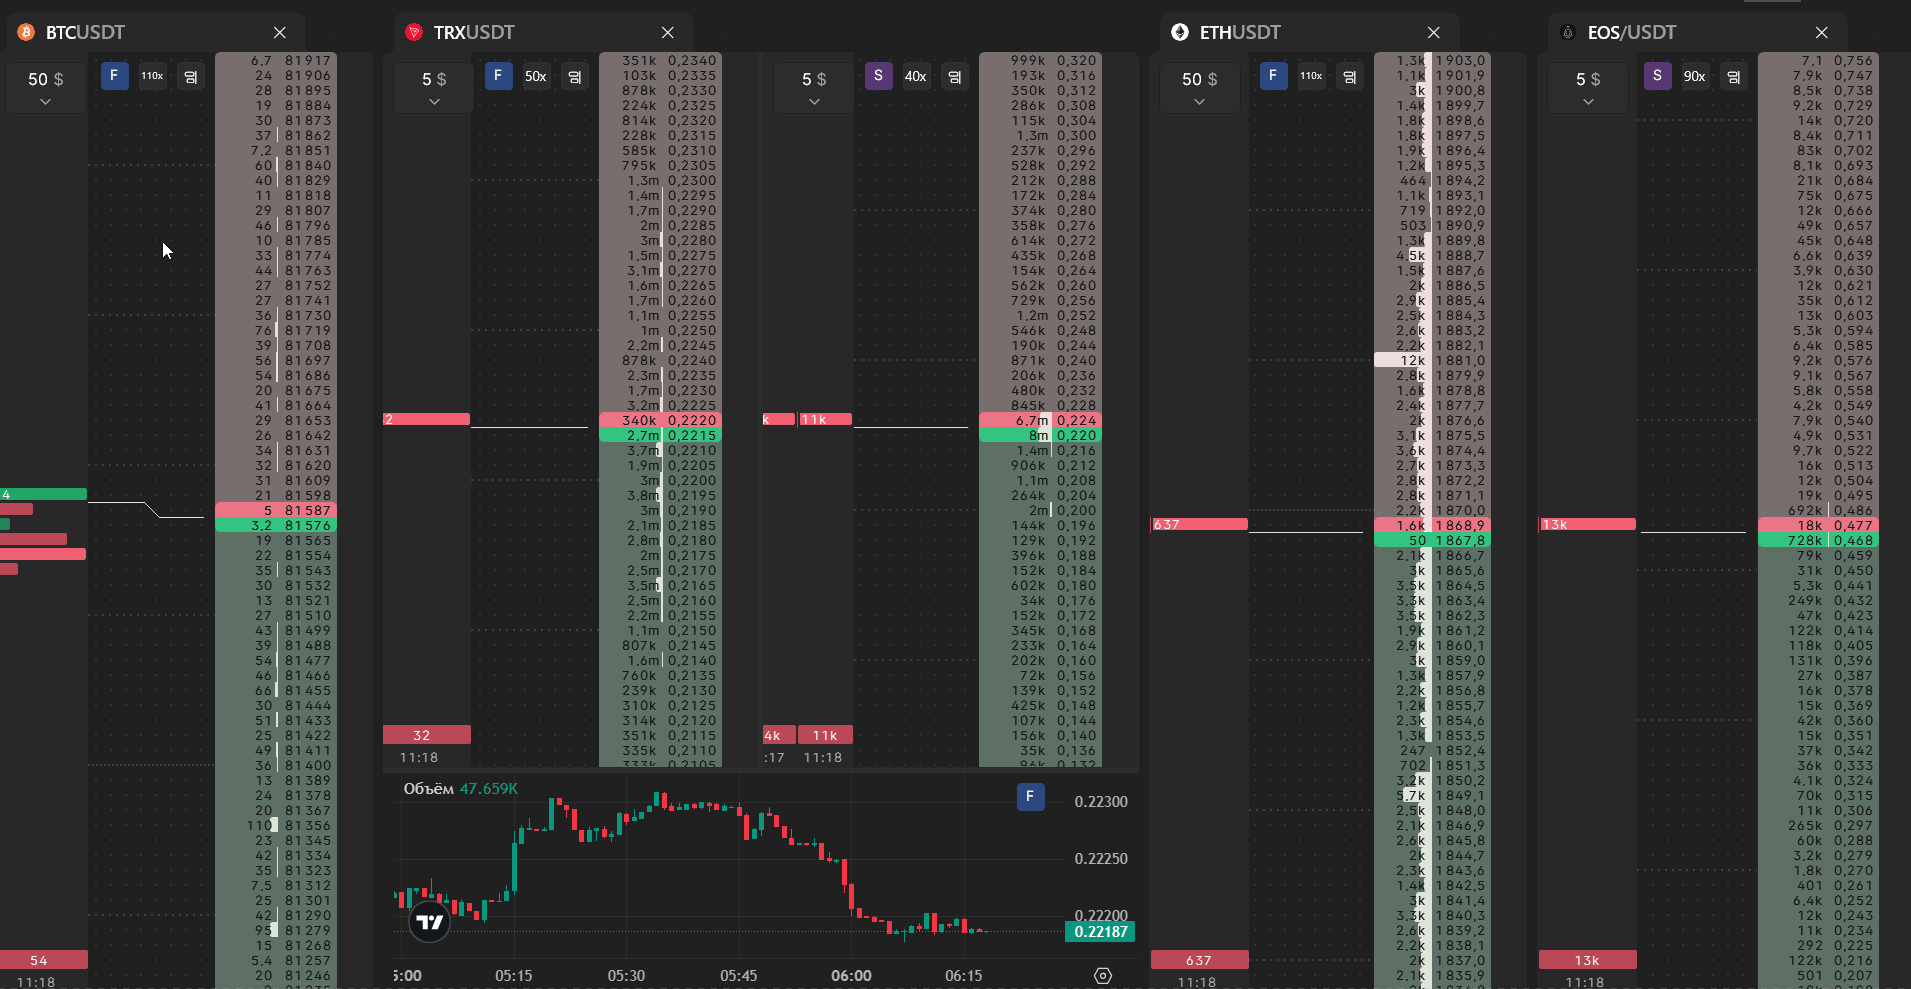Click the layout icon next to 110x in BTCUSDT
Viewport: 1911px width, 989px height.
(x=191, y=76)
